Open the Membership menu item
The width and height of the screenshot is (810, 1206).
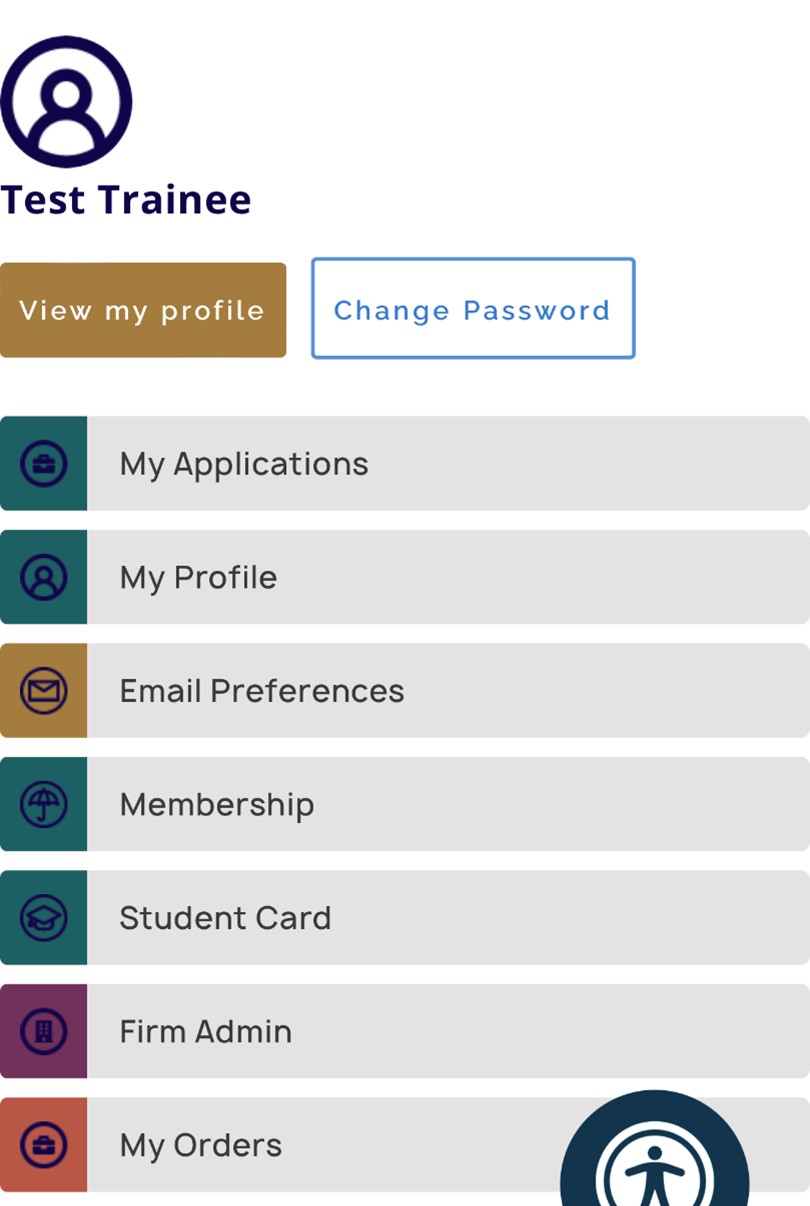(217, 804)
